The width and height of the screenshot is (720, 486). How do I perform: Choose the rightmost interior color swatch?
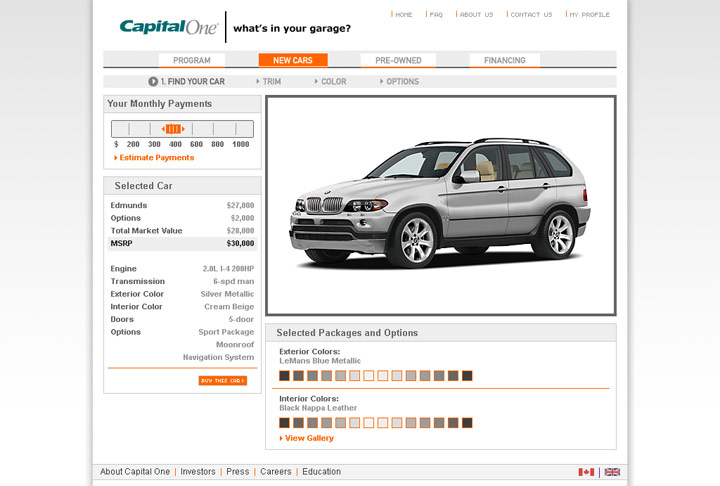coord(467,423)
